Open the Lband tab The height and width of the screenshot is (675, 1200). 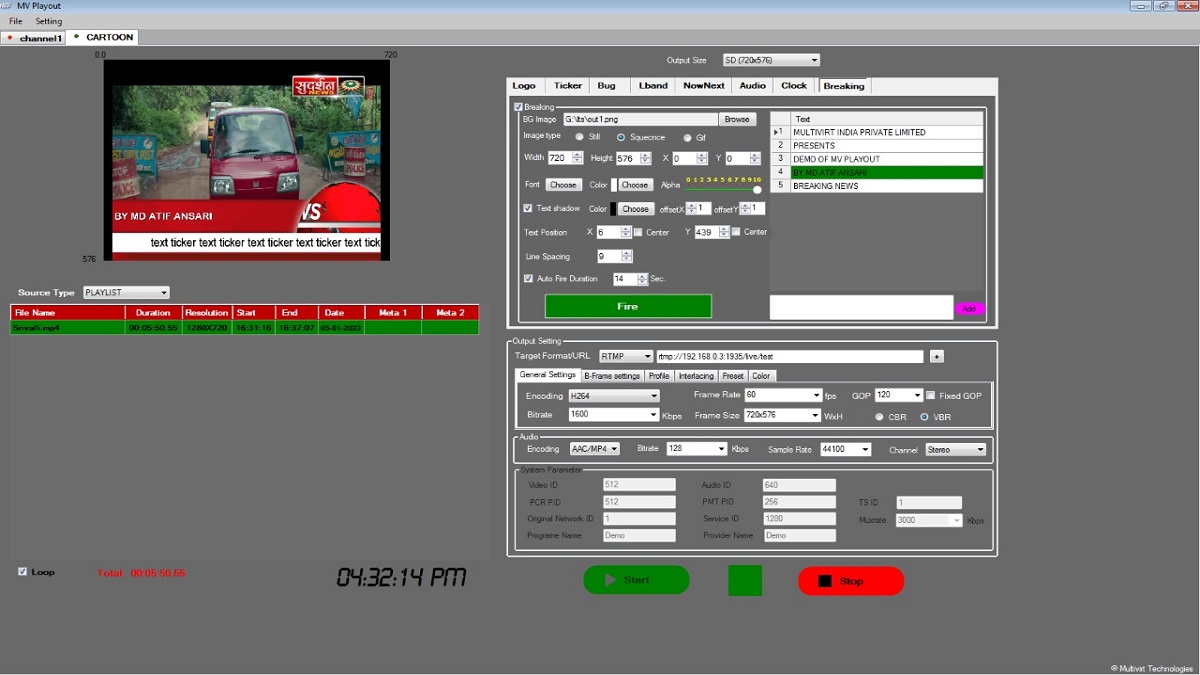pyautogui.click(x=653, y=86)
